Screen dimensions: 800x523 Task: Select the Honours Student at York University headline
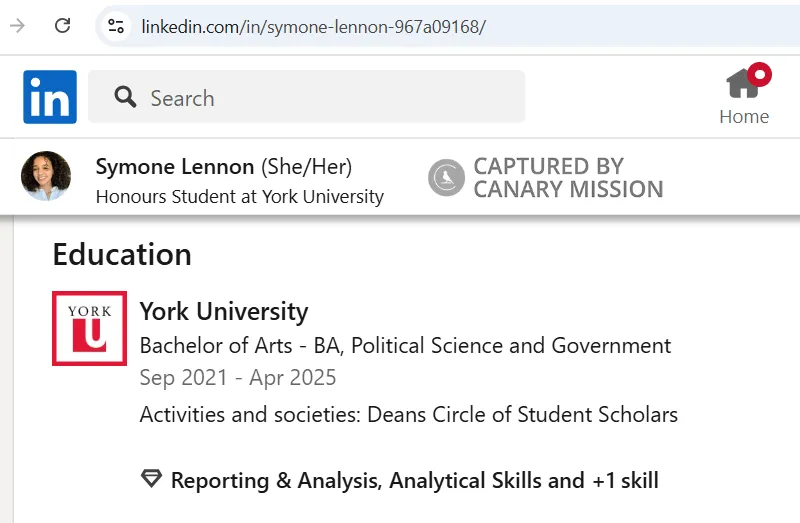(x=240, y=197)
